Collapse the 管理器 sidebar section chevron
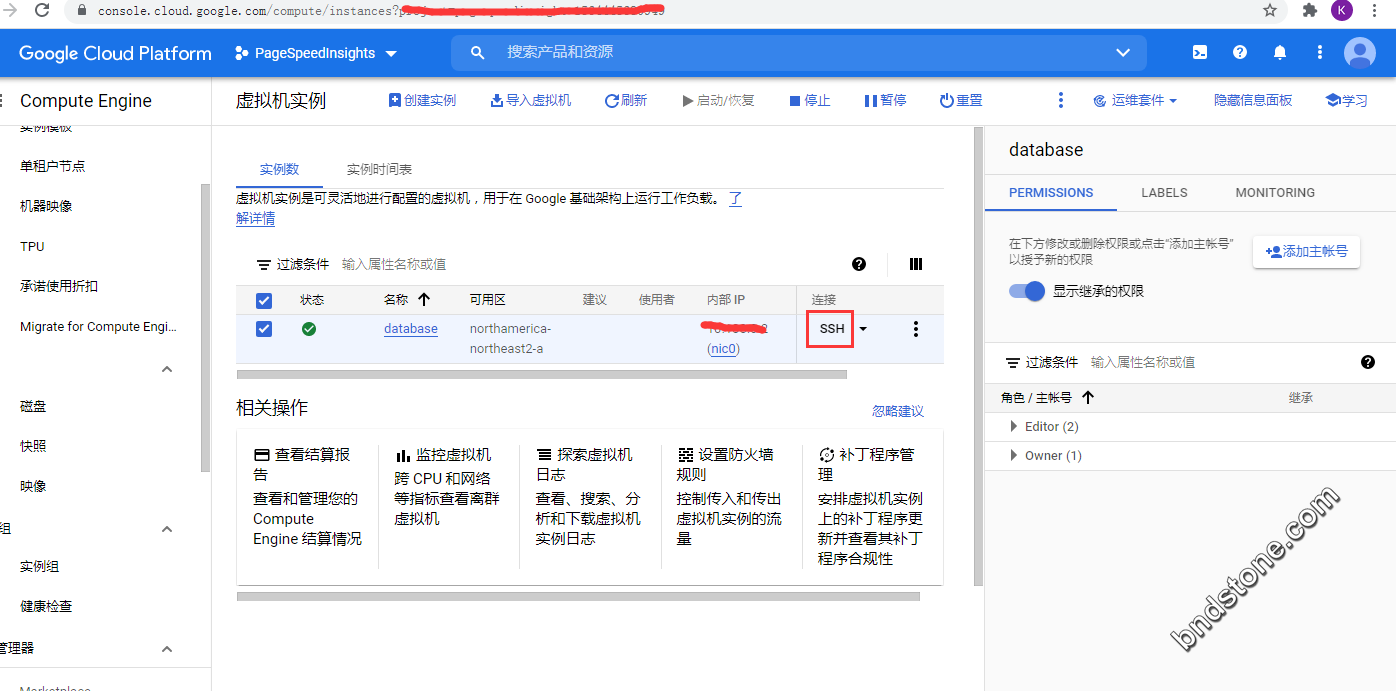Screen dimensions: 1396x691 (167, 649)
